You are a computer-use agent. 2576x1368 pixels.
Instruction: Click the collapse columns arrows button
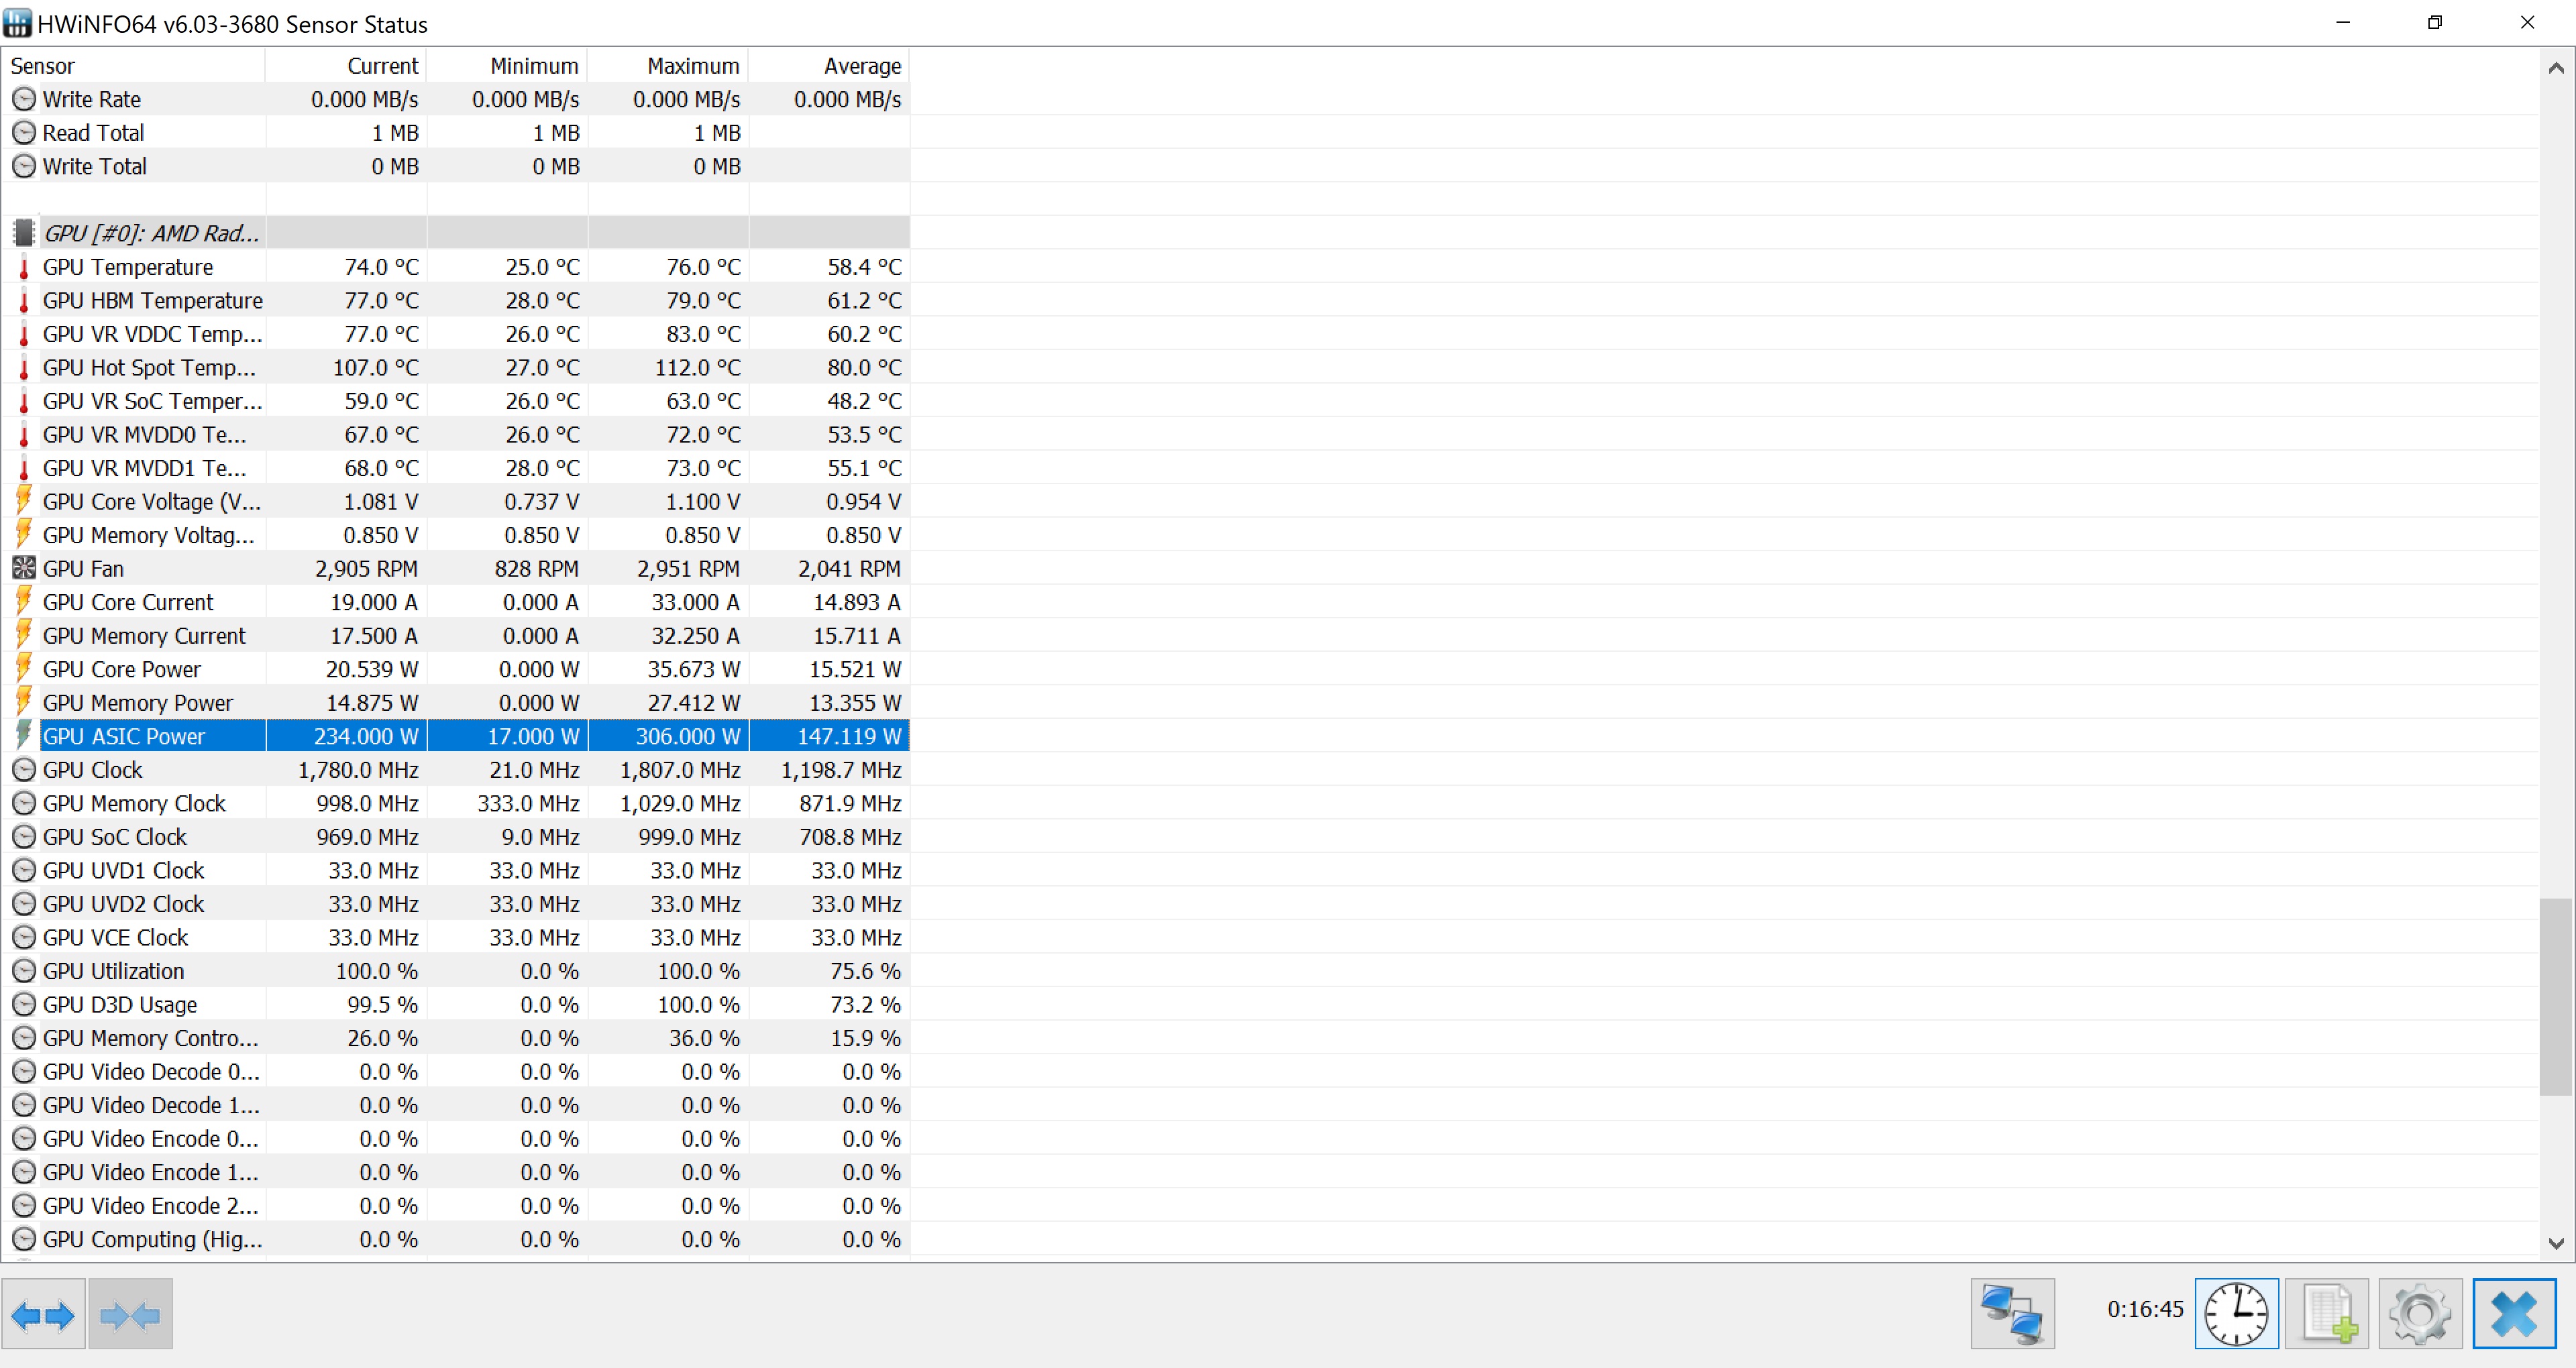coord(130,1314)
